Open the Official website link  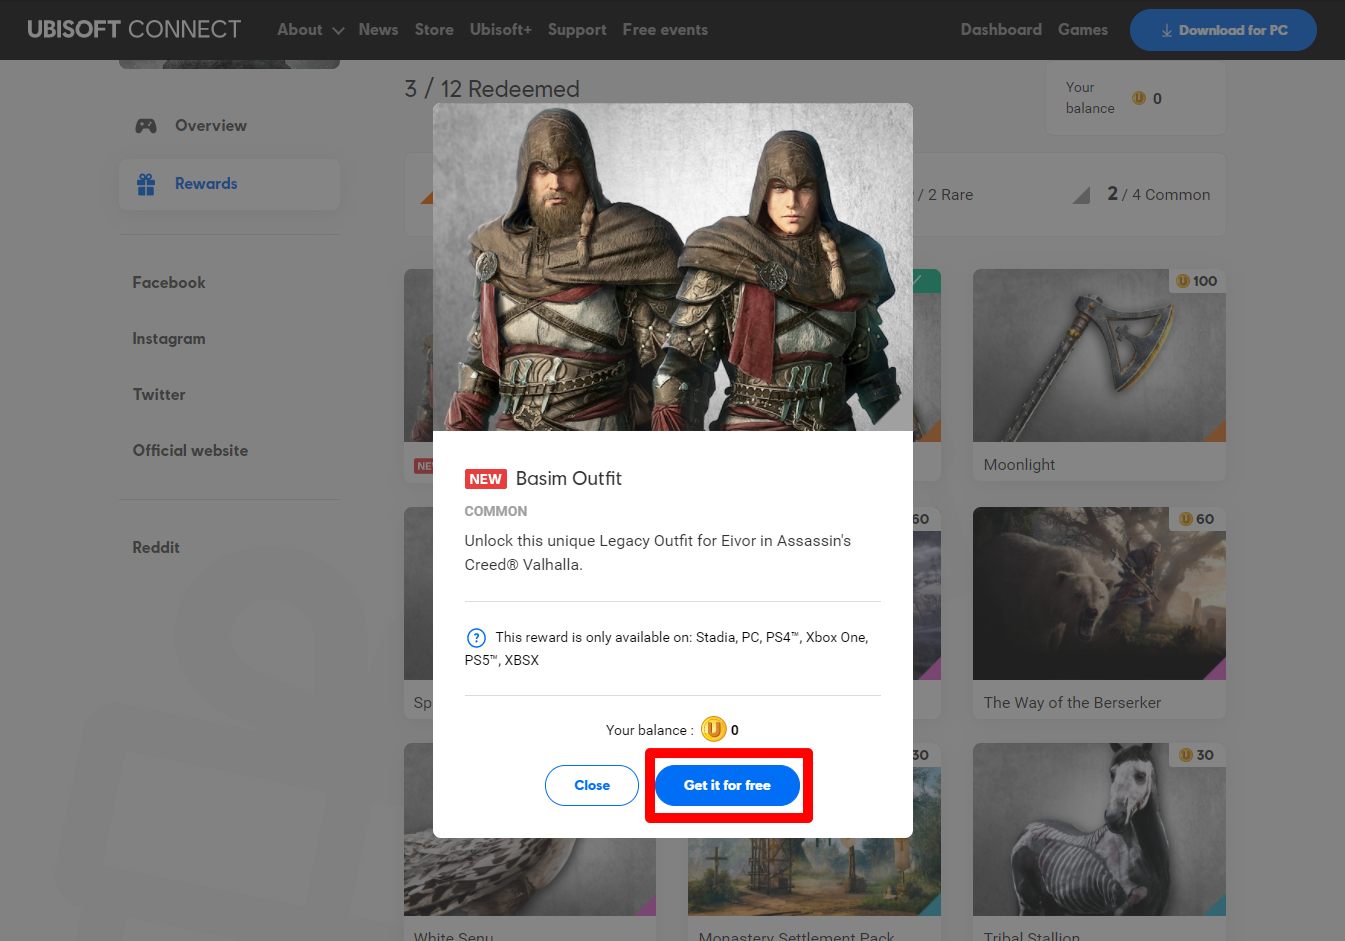coord(190,451)
